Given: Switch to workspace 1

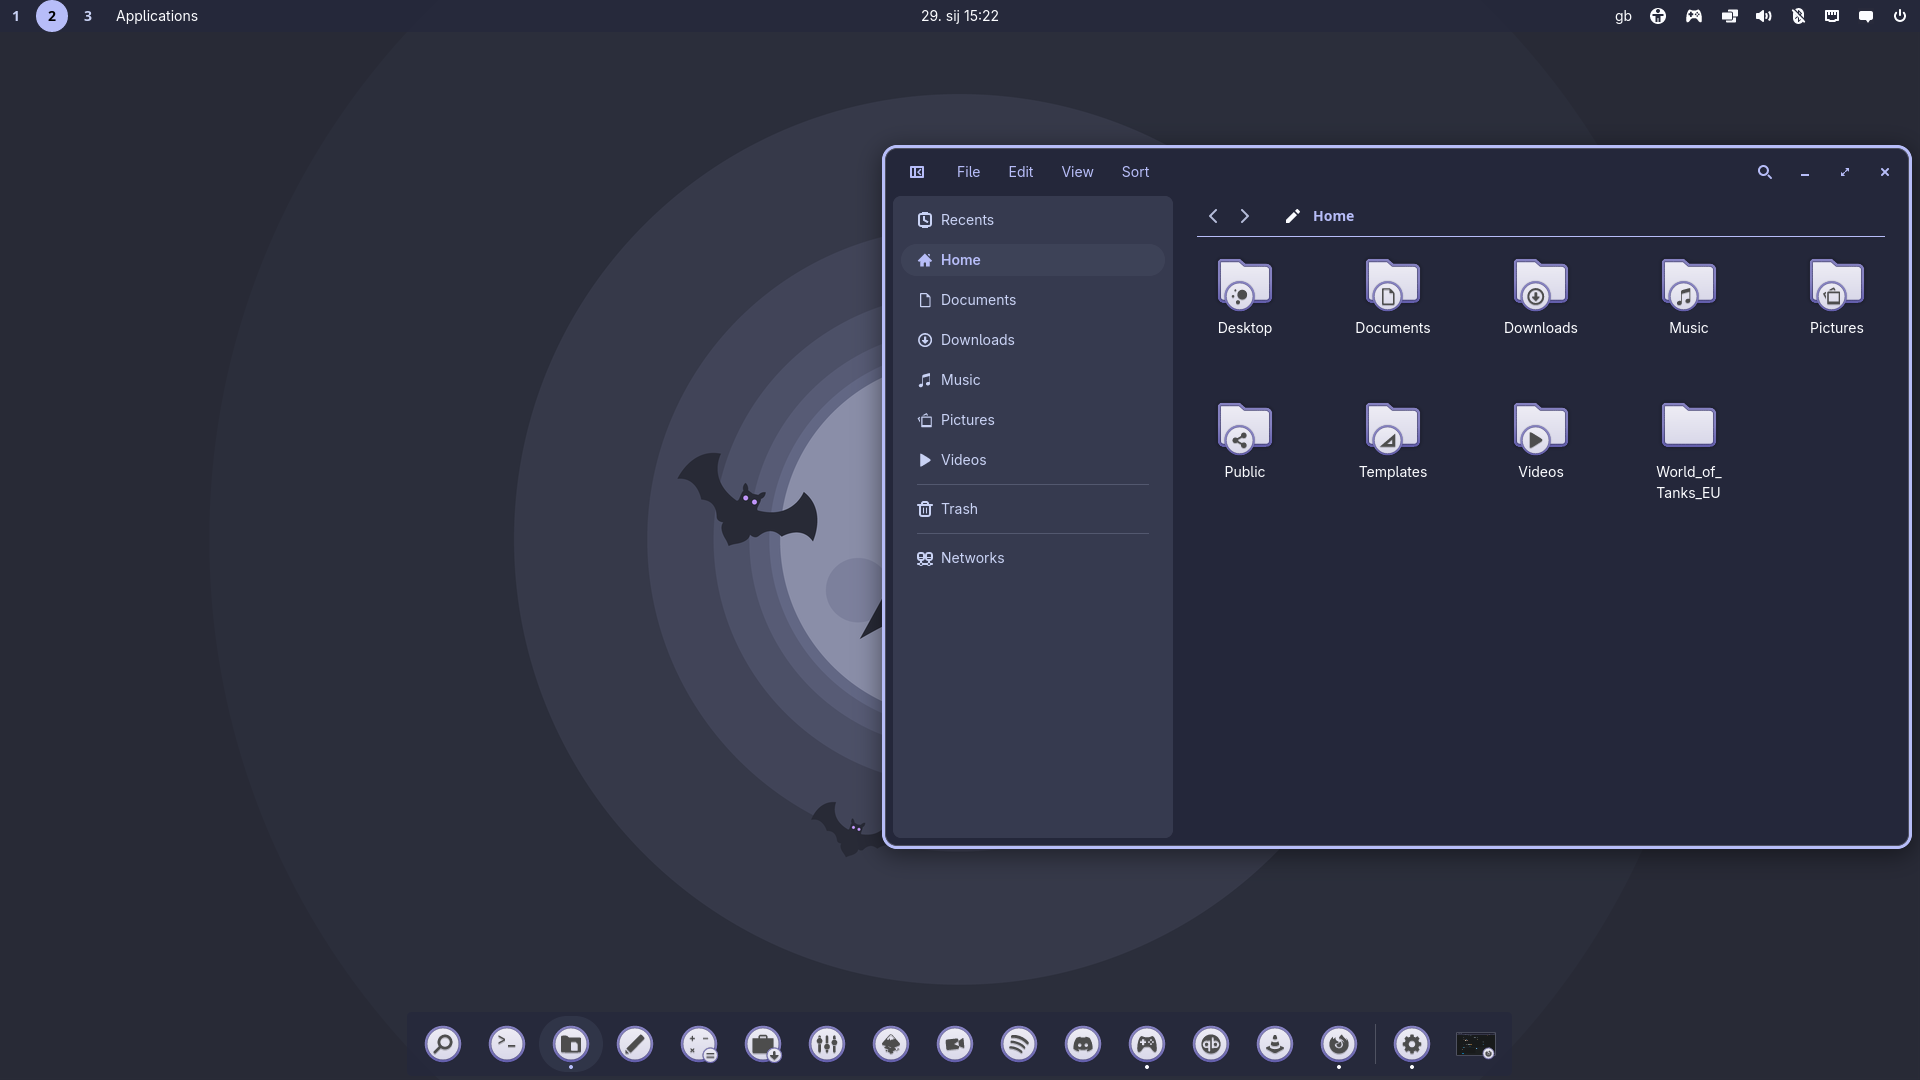Looking at the screenshot, I should click(16, 16).
